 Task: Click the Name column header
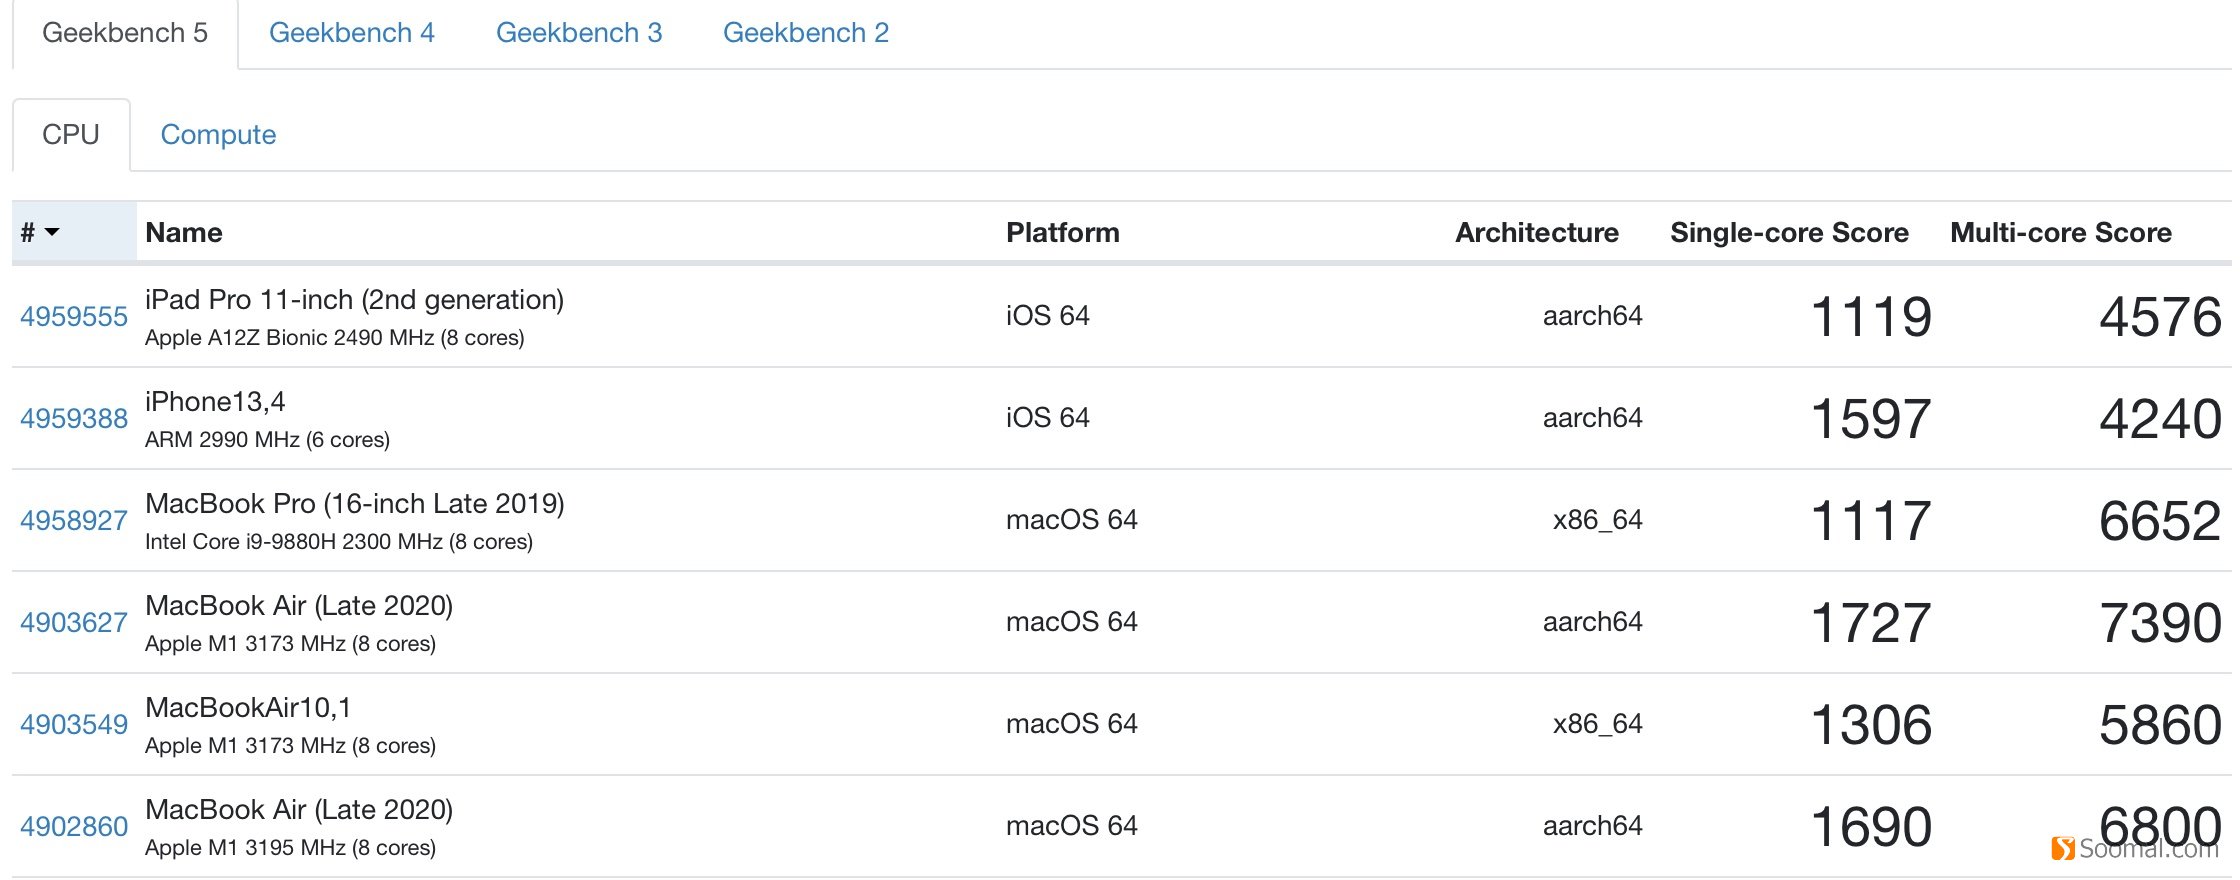click(x=184, y=233)
